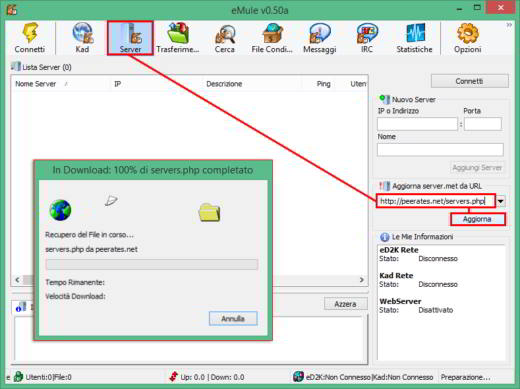Click the Kad Rete heading text
The width and height of the screenshot is (520, 389).
[396, 276]
